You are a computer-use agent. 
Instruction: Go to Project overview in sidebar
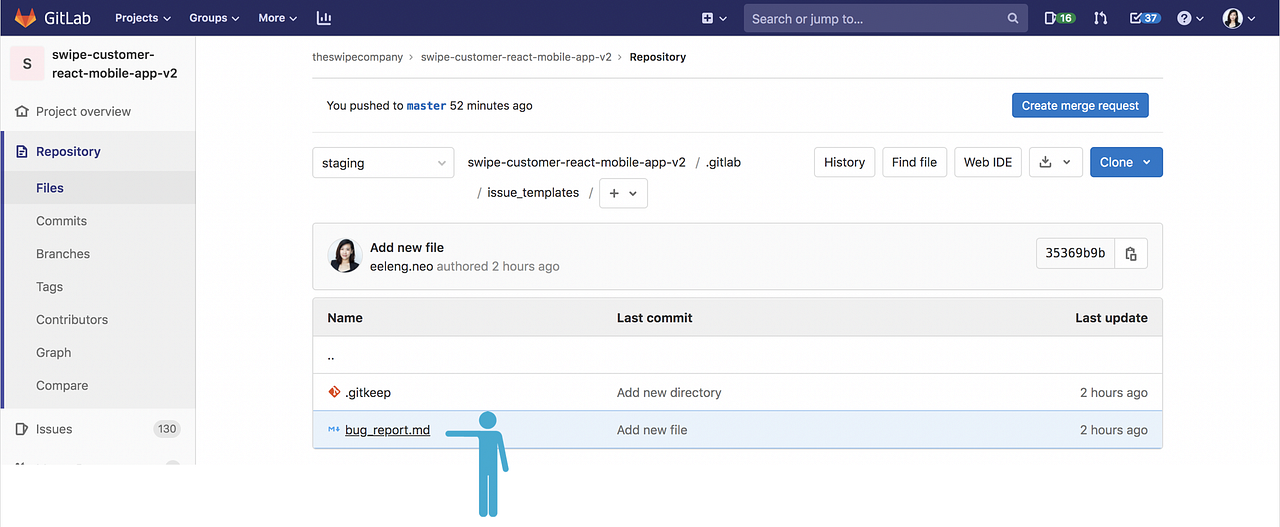pyautogui.click(x=83, y=111)
